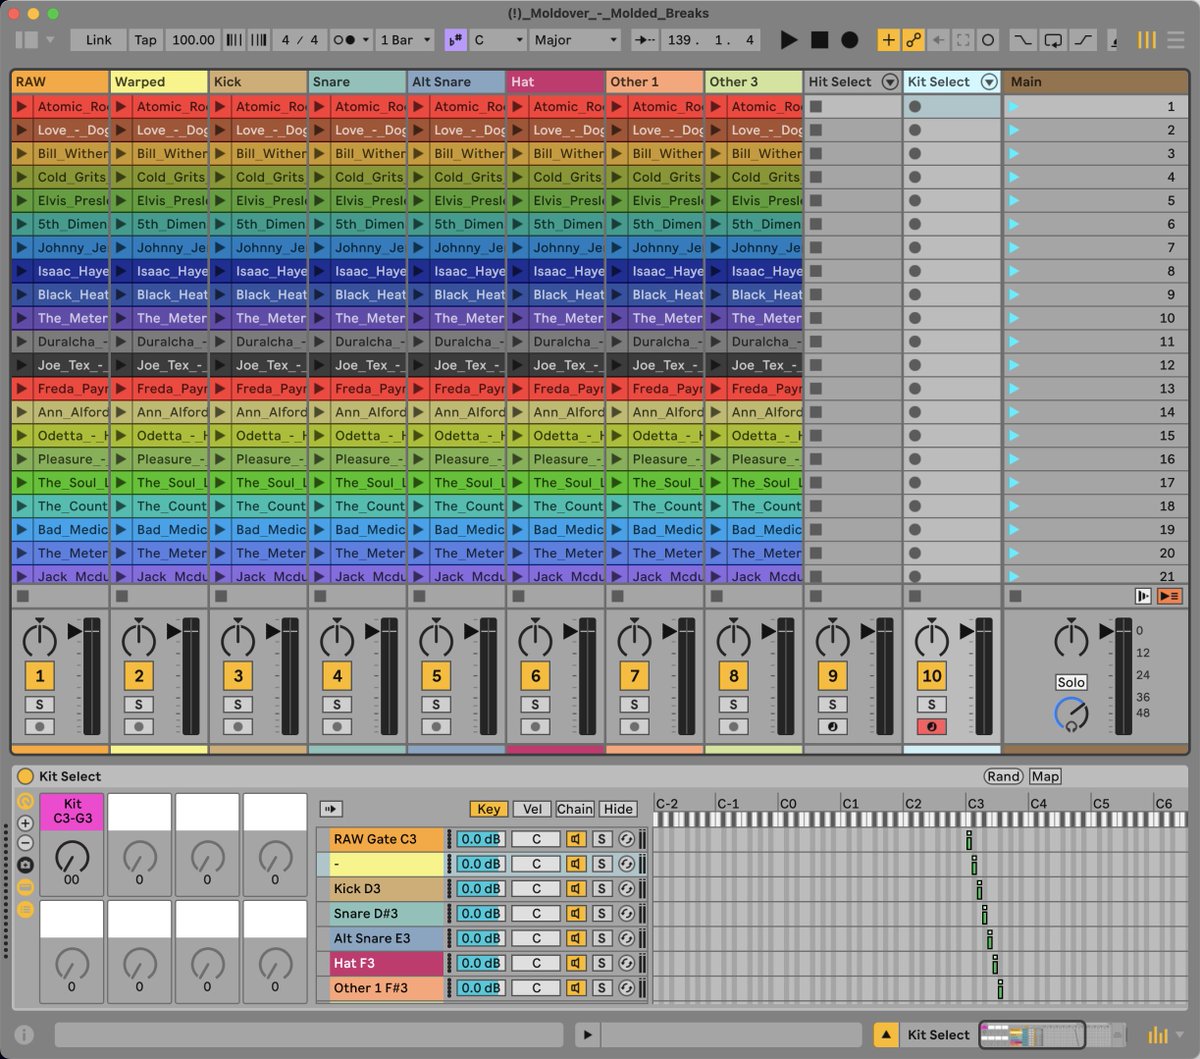Click the Play button in the transport bar
Viewport: 1200px width, 1059px height.
coord(789,40)
